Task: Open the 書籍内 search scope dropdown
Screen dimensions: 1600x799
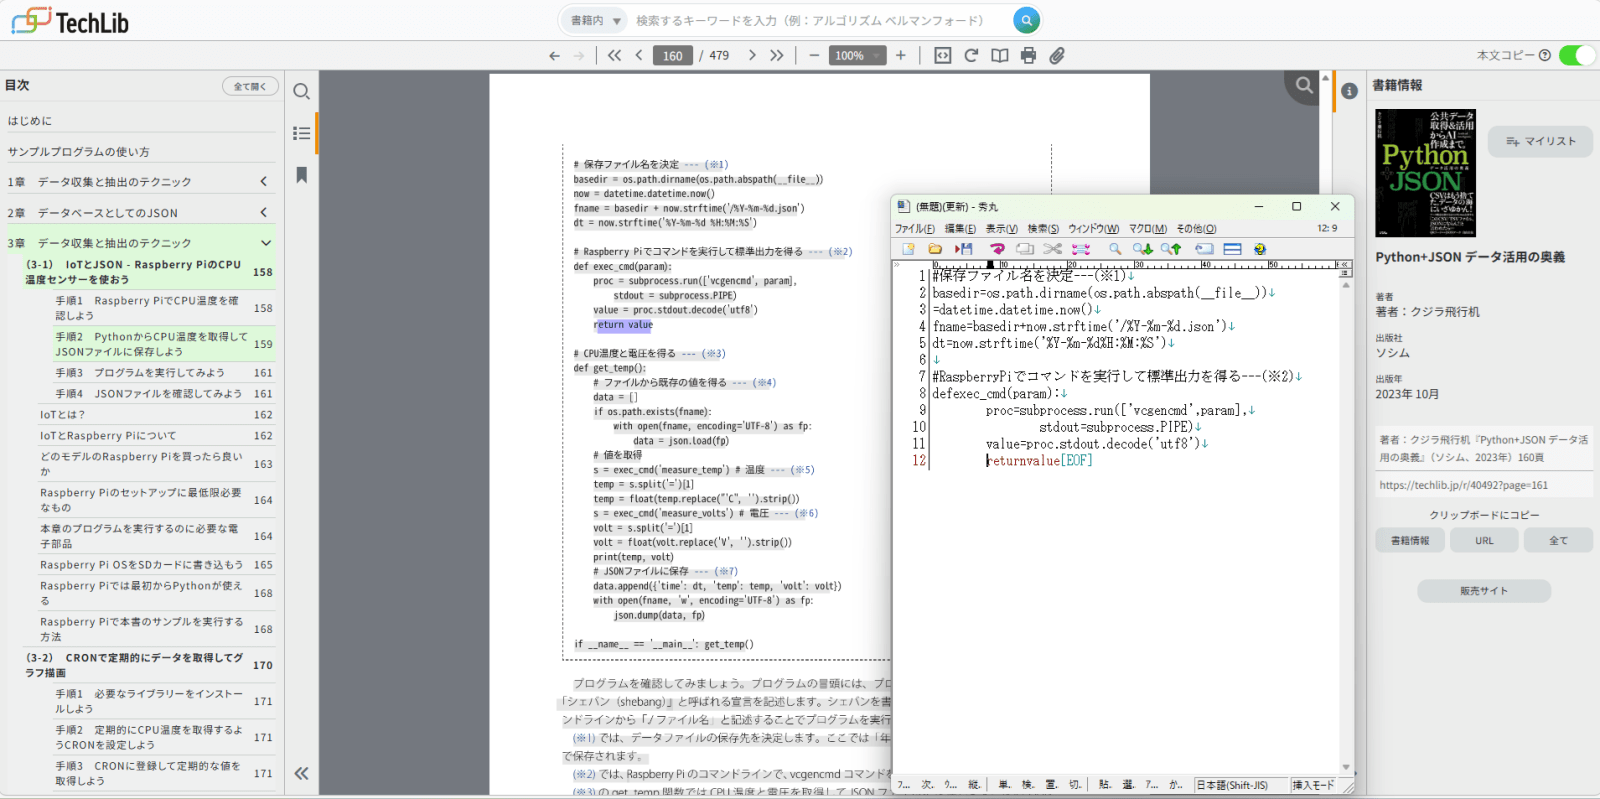Action: (x=596, y=20)
